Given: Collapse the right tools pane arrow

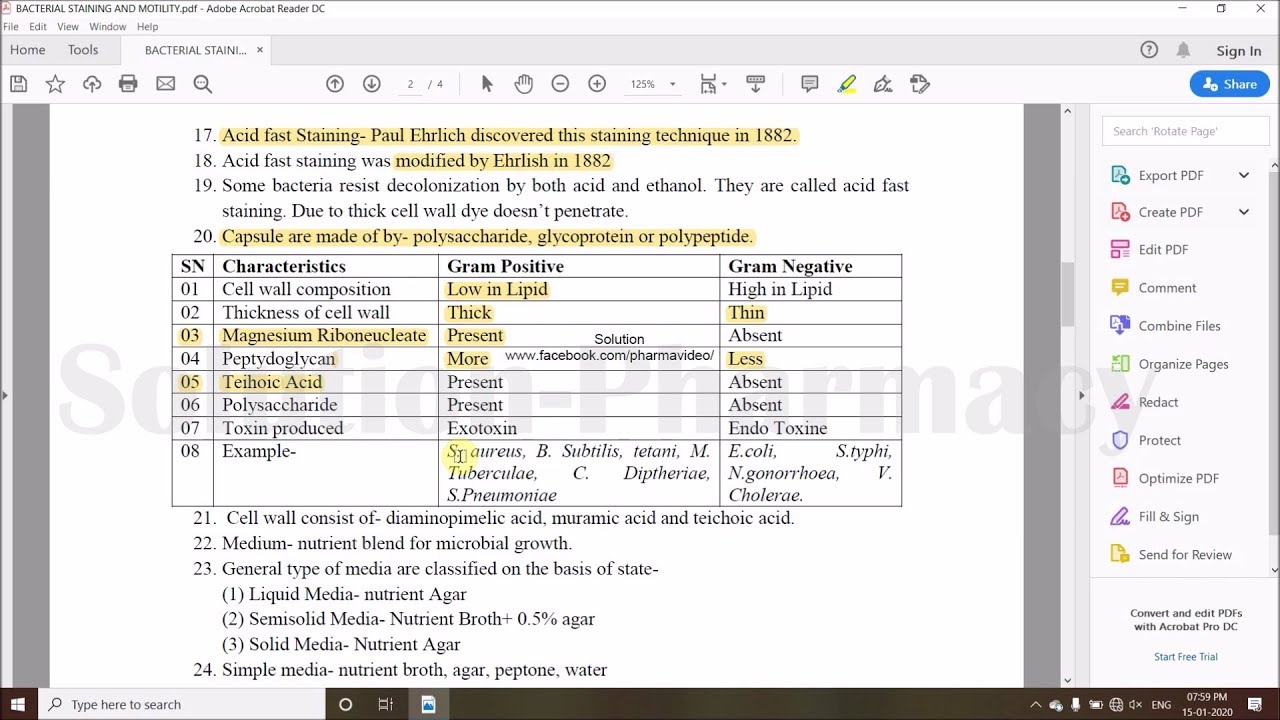Looking at the screenshot, I should (1081, 396).
